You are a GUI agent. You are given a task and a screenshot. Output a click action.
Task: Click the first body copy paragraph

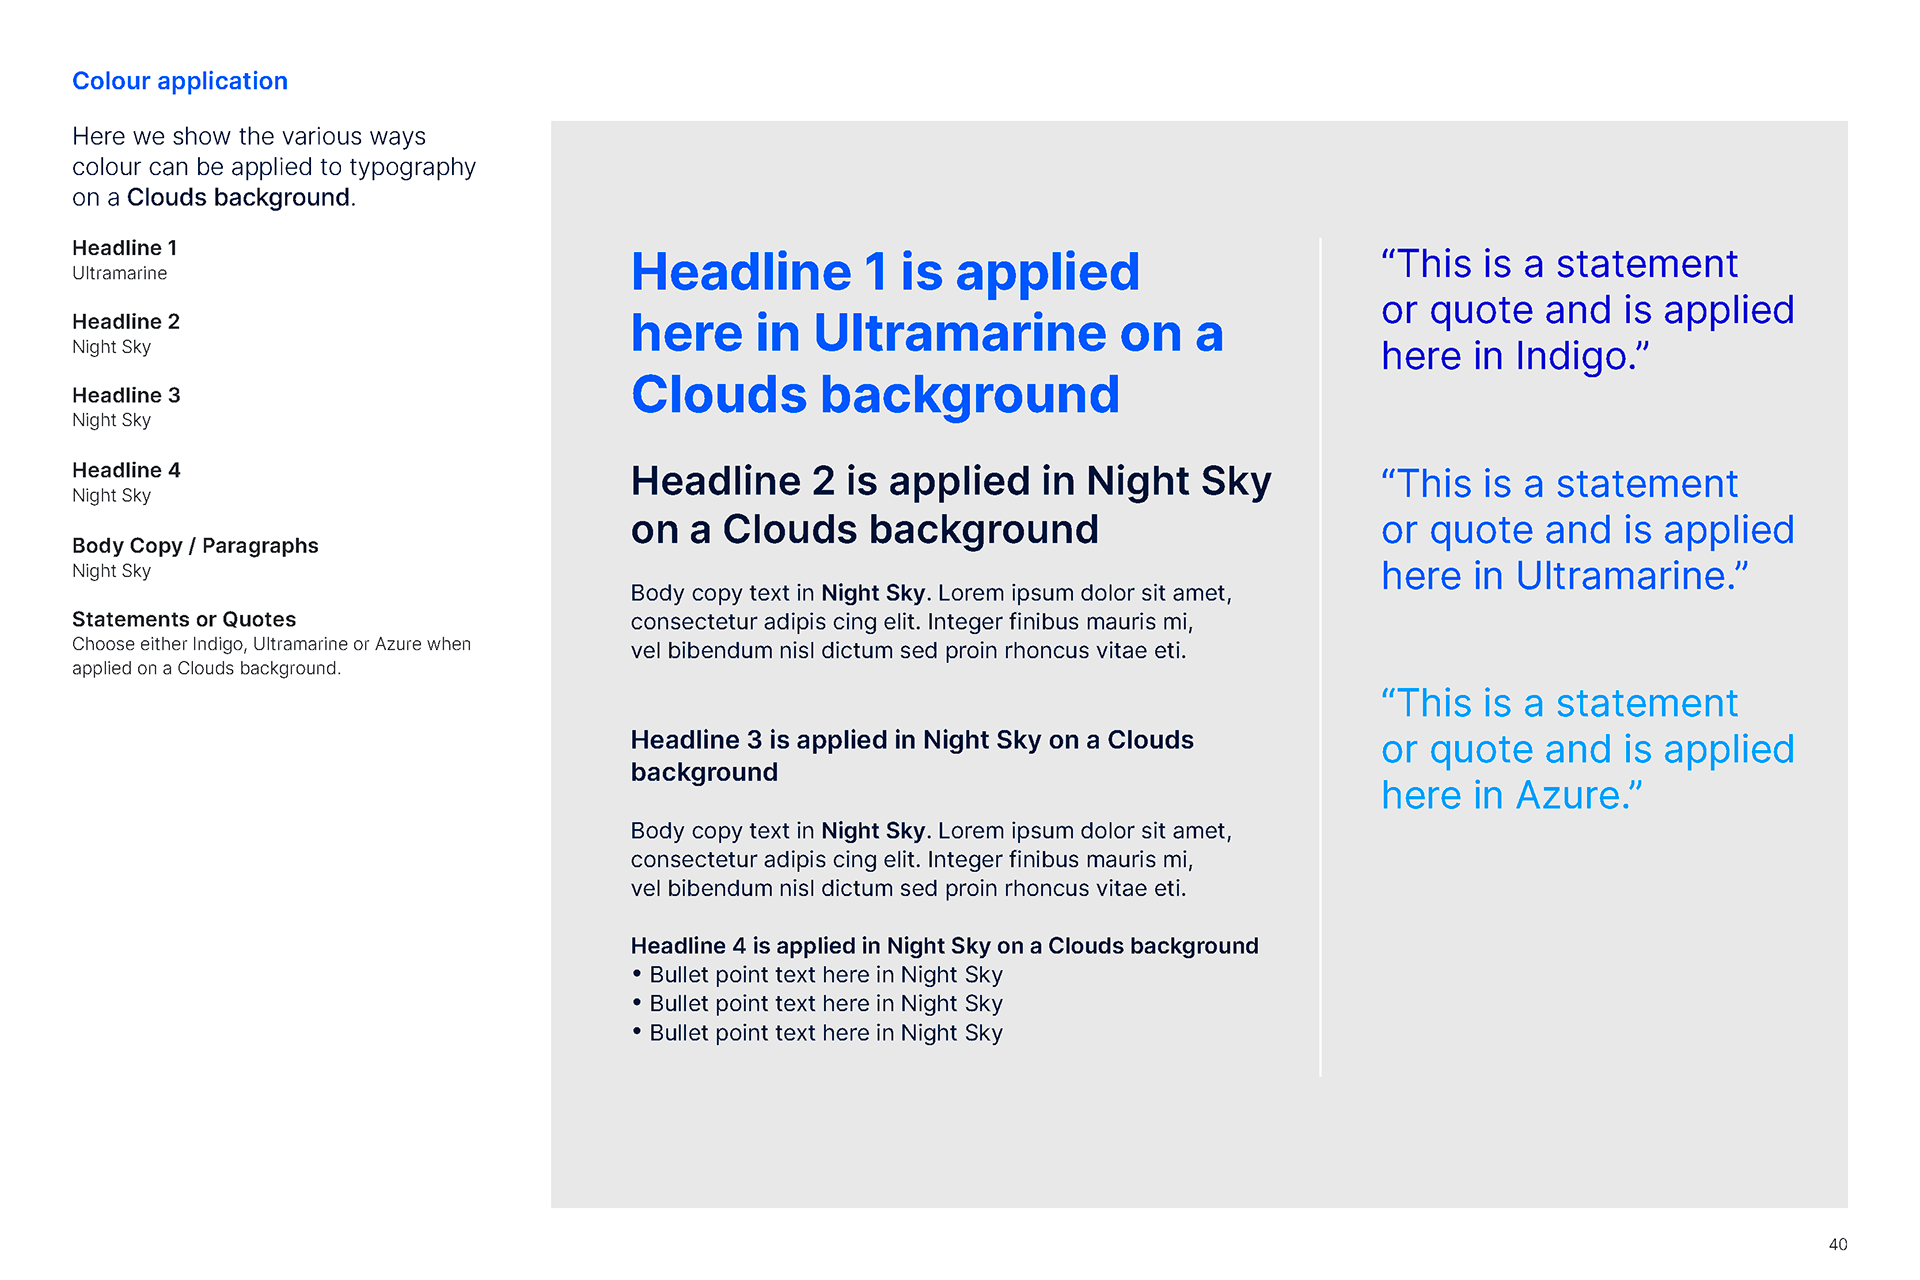coord(930,622)
